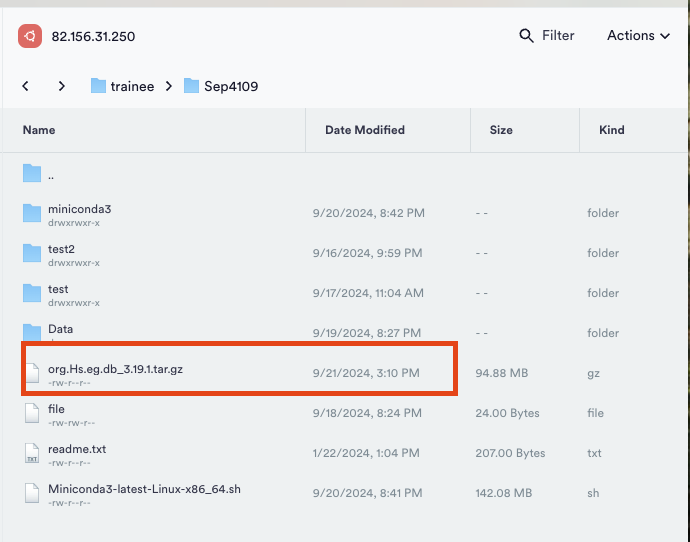Go forward with the right arrow
The height and width of the screenshot is (542, 690).
click(x=62, y=86)
